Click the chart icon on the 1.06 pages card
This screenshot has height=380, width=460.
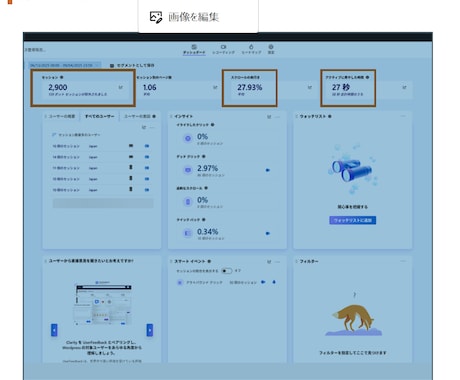tap(215, 87)
